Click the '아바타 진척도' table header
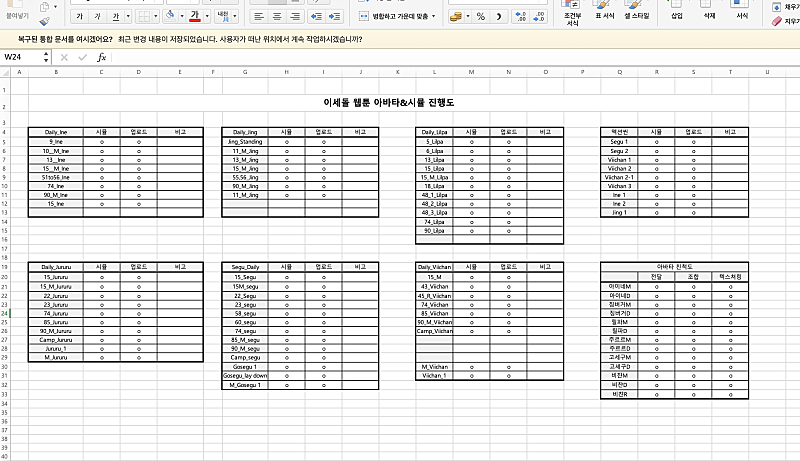The width and height of the screenshot is (800, 461). click(674, 267)
